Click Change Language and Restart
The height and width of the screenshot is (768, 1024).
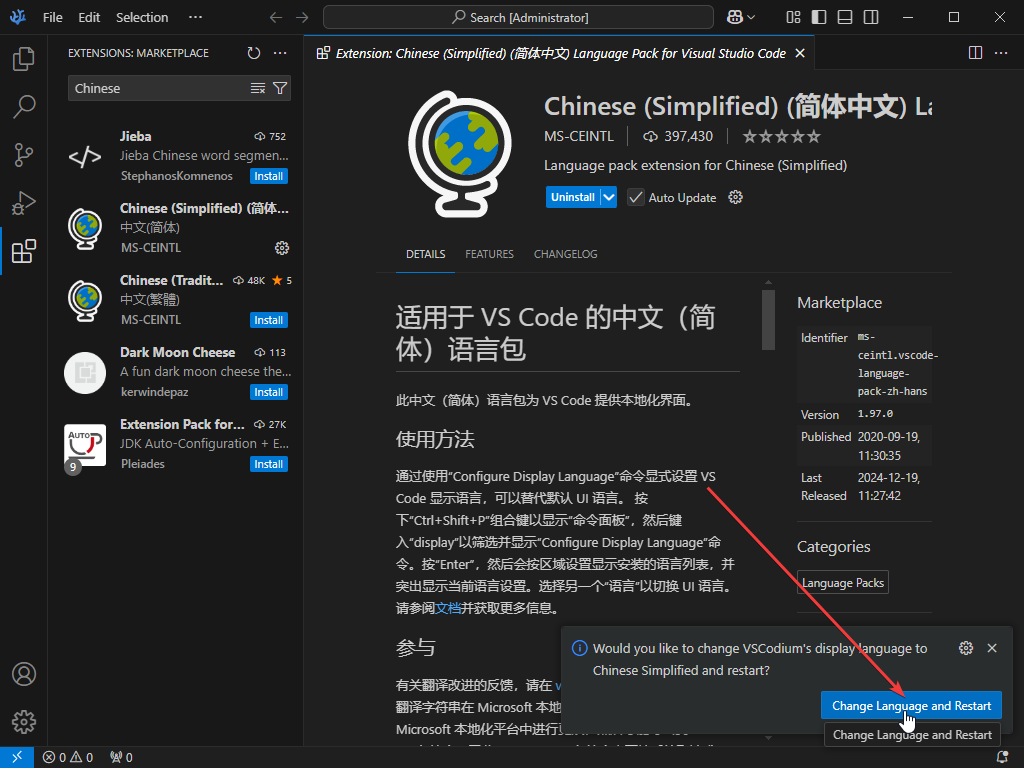pyautogui.click(x=910, y=705)
